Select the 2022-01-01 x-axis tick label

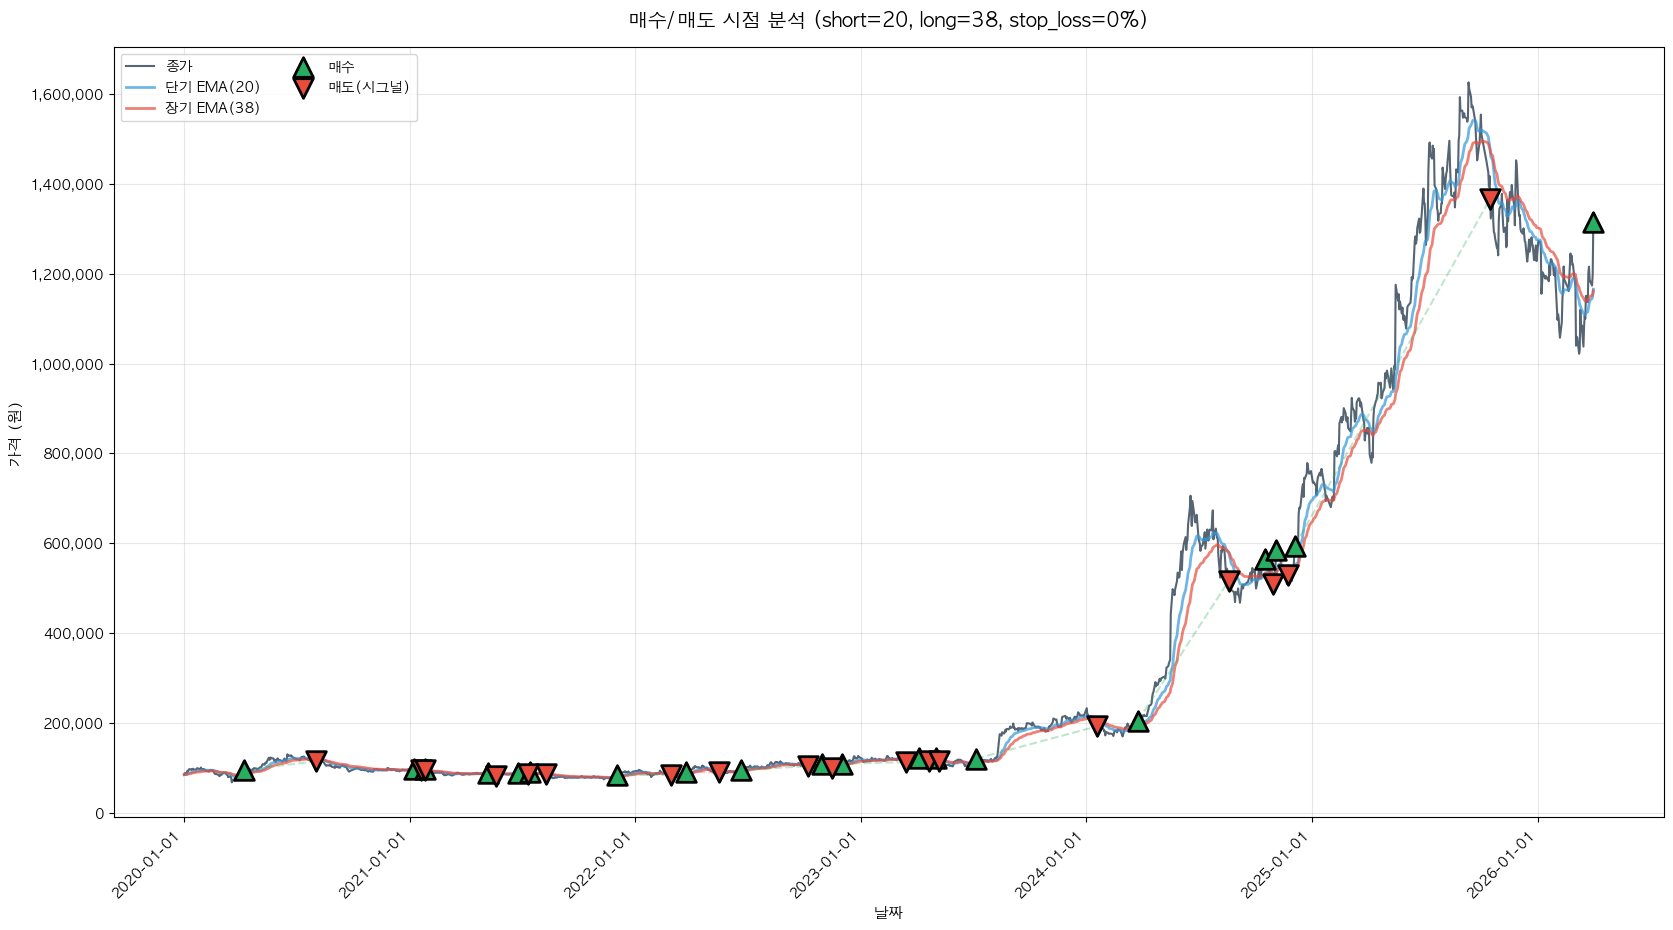coord(598,866)
